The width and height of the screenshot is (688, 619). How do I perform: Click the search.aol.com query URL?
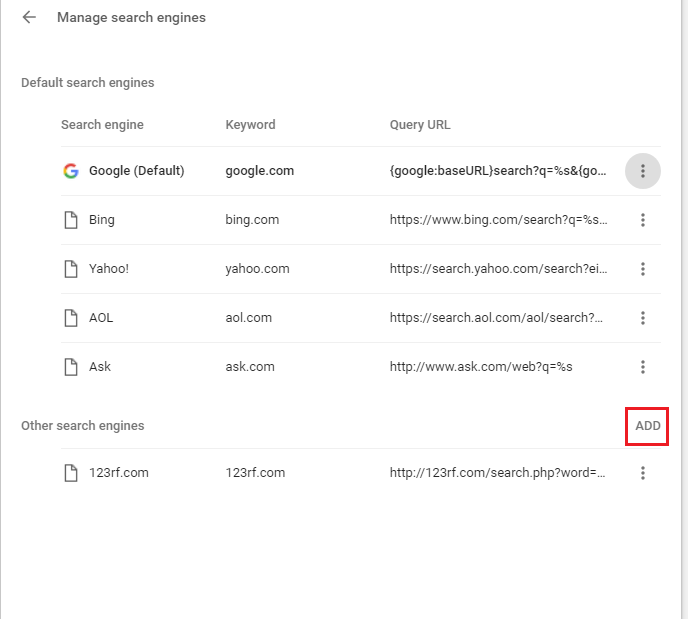pos(496,318)
